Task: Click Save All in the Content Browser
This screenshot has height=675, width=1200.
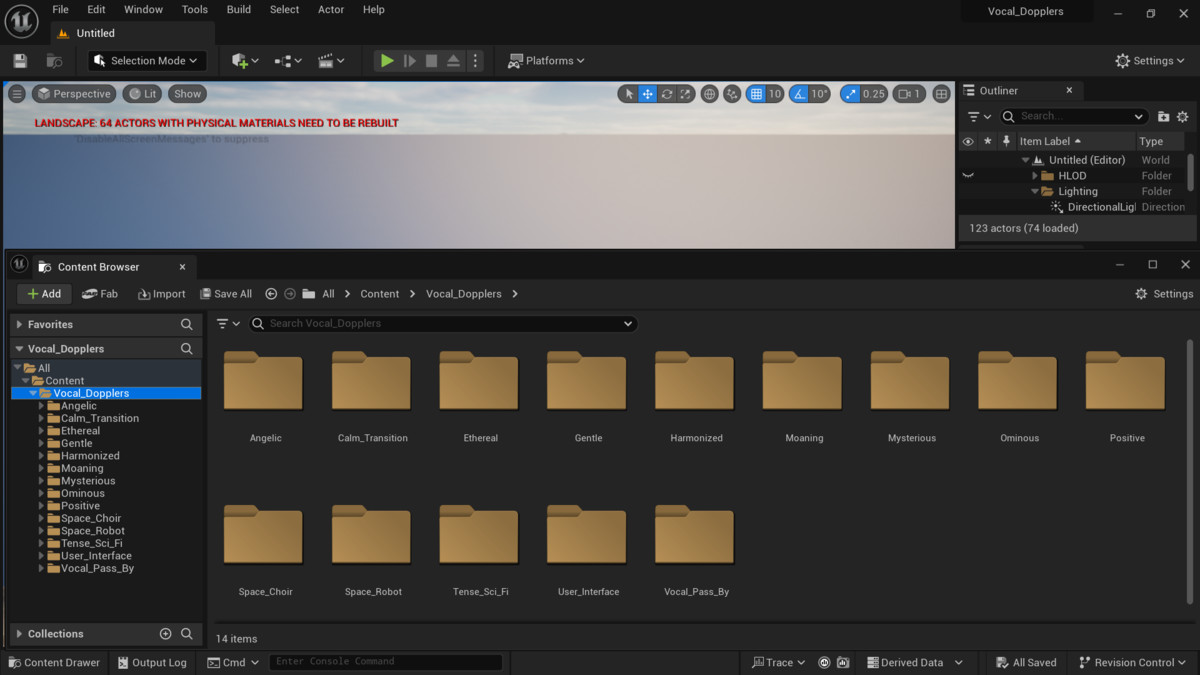Action: [x=226, y=294]
